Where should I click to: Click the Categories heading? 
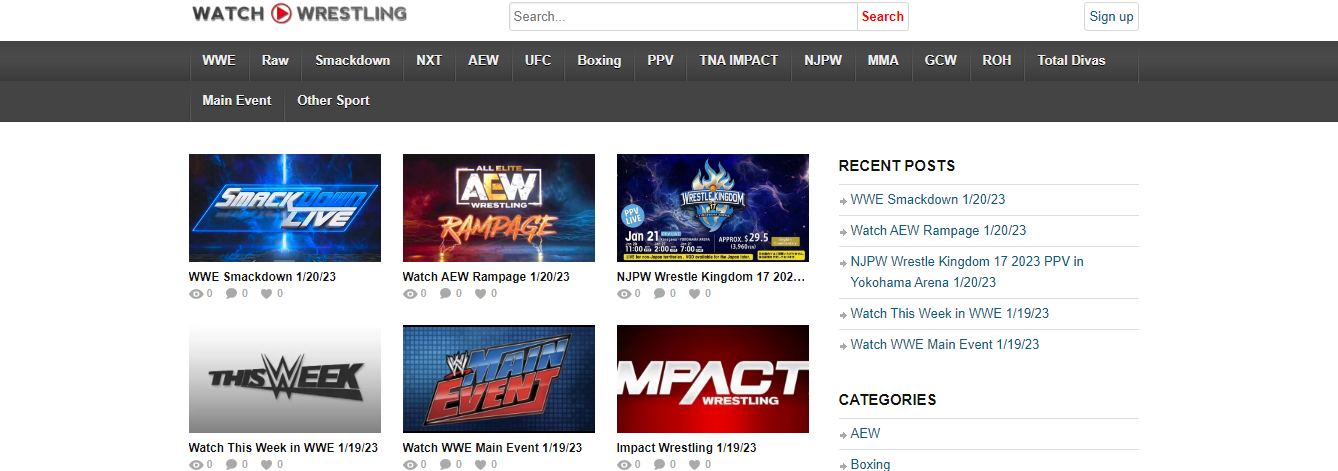coord(888,400)
